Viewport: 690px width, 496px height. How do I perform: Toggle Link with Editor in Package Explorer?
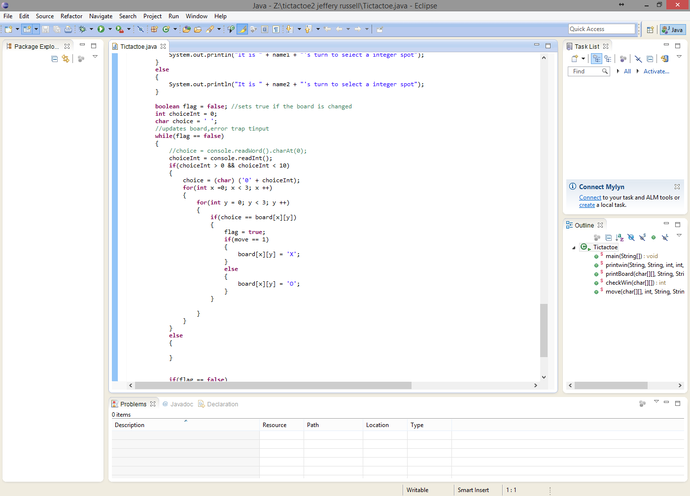pos(66,59)
